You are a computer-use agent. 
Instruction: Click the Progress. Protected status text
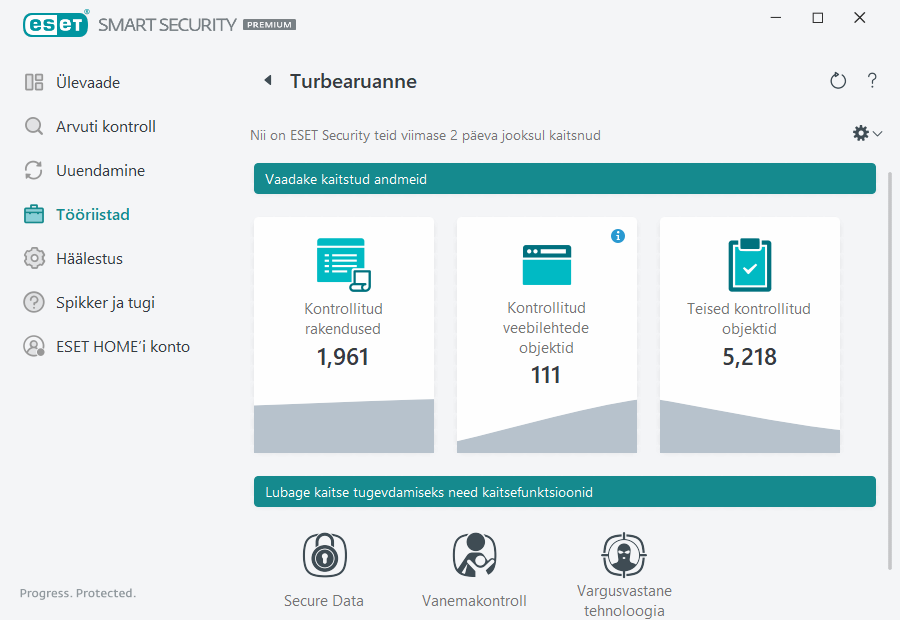pos(77,592)
